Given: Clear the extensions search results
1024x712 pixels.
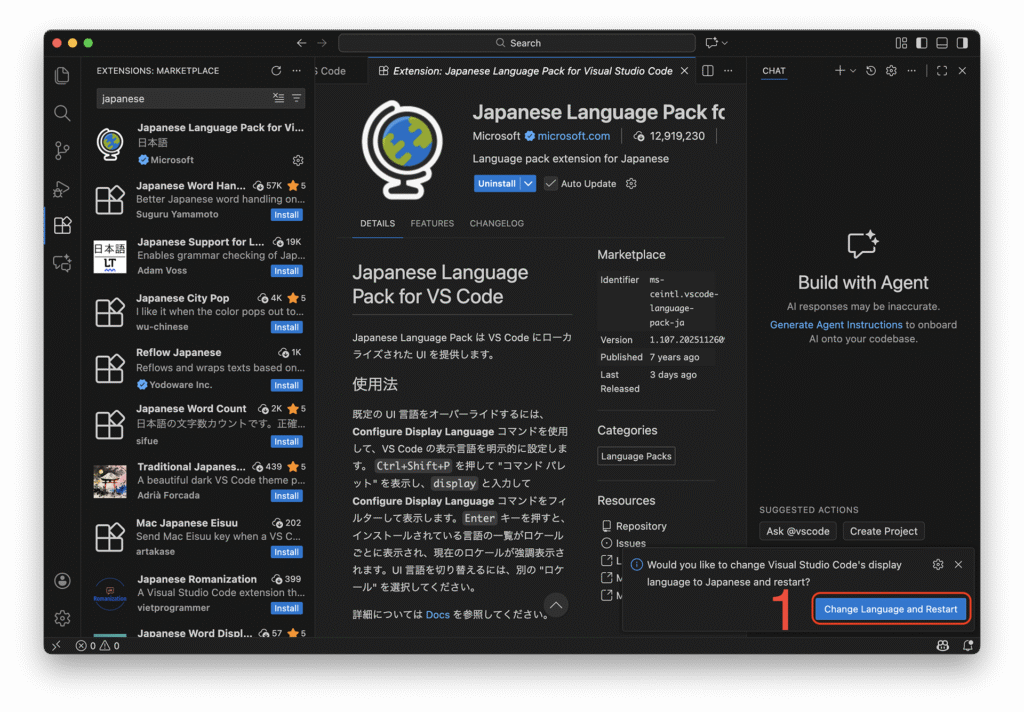Looking at the screenshot, I should (279, 98).
